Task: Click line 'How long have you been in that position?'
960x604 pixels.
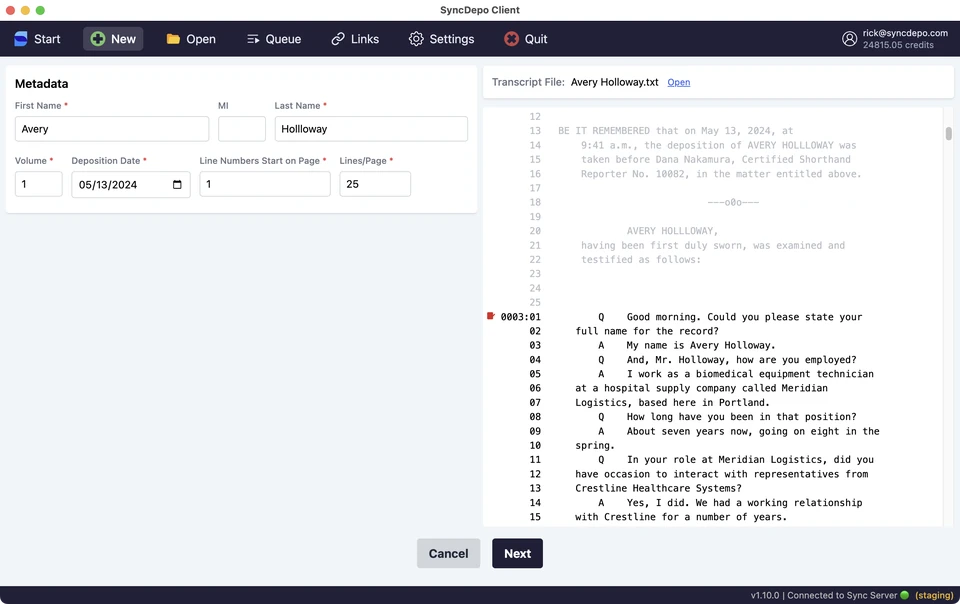Action: click(x=741, y=417)
